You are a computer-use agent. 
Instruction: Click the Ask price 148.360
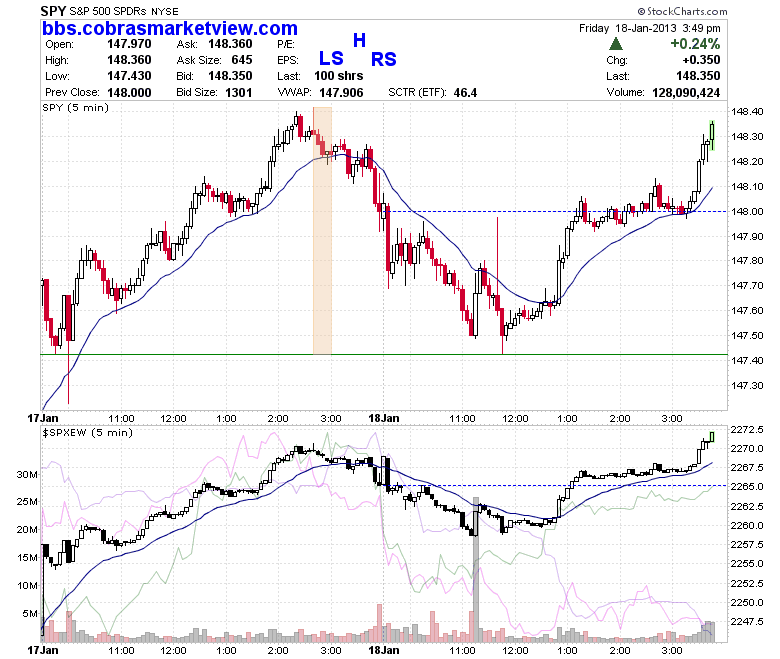tap(230, 44)
